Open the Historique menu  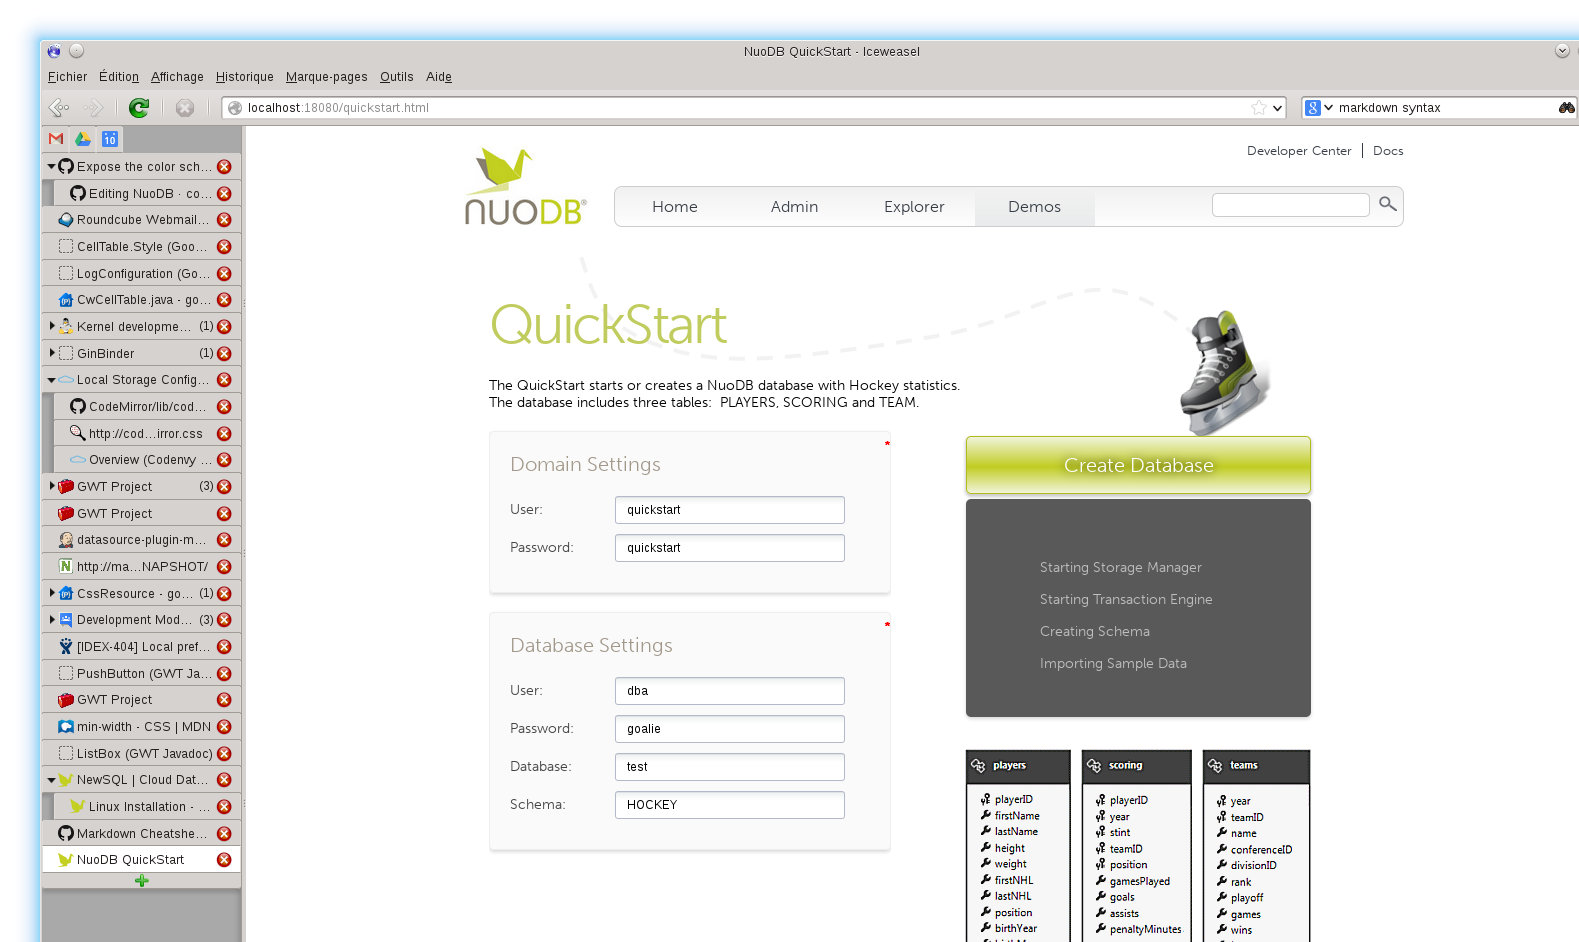244,77
